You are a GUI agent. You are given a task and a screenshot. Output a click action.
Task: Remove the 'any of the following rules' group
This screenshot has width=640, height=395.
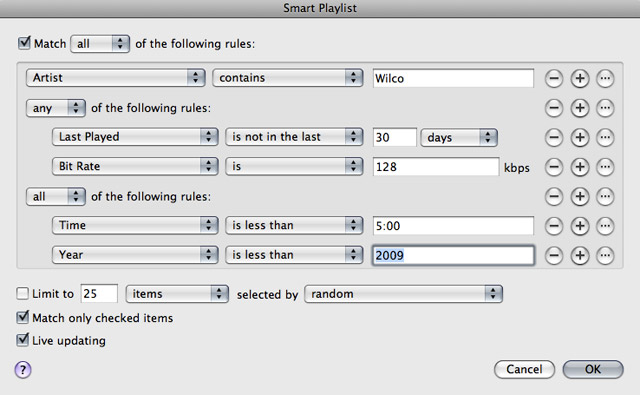click(554, 108)
